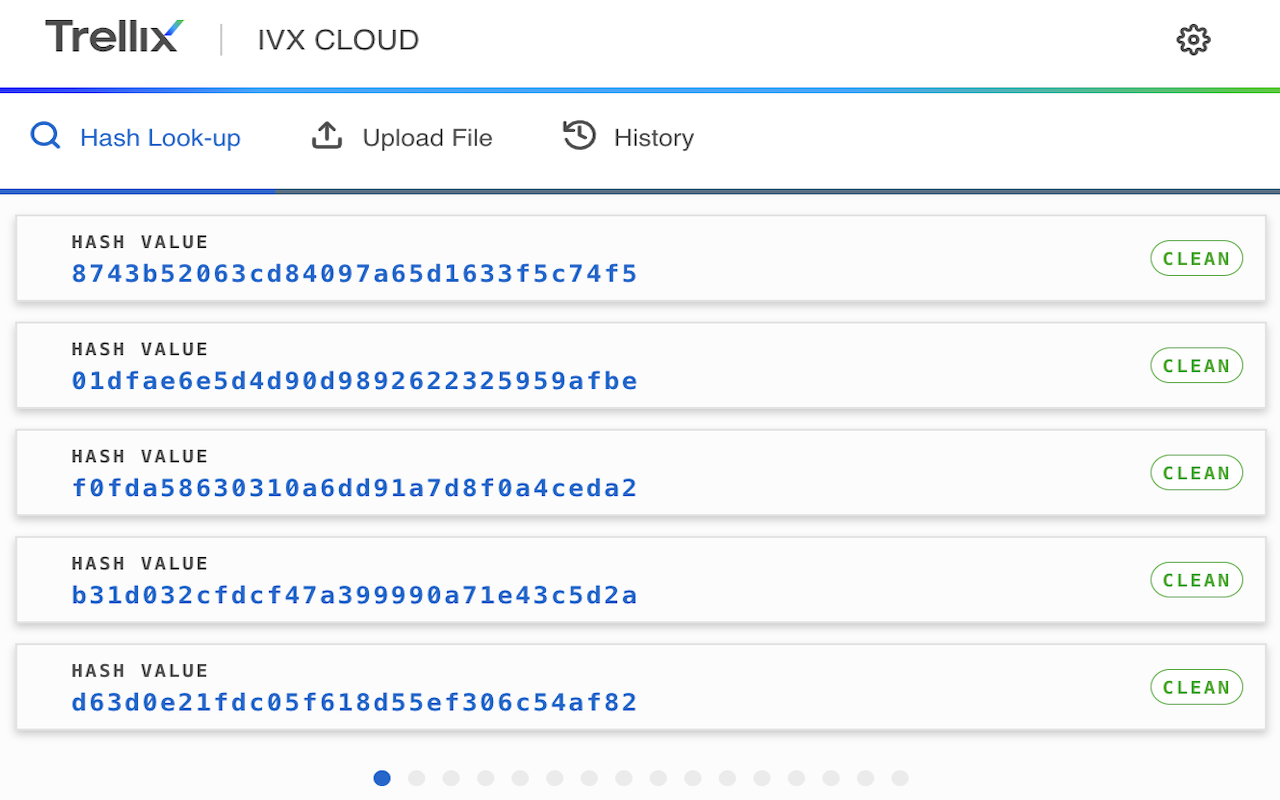Viewport: 1280px width, 800px height.
Task: Jump to the third pagination dot
Action: click(x=451, y=778)
